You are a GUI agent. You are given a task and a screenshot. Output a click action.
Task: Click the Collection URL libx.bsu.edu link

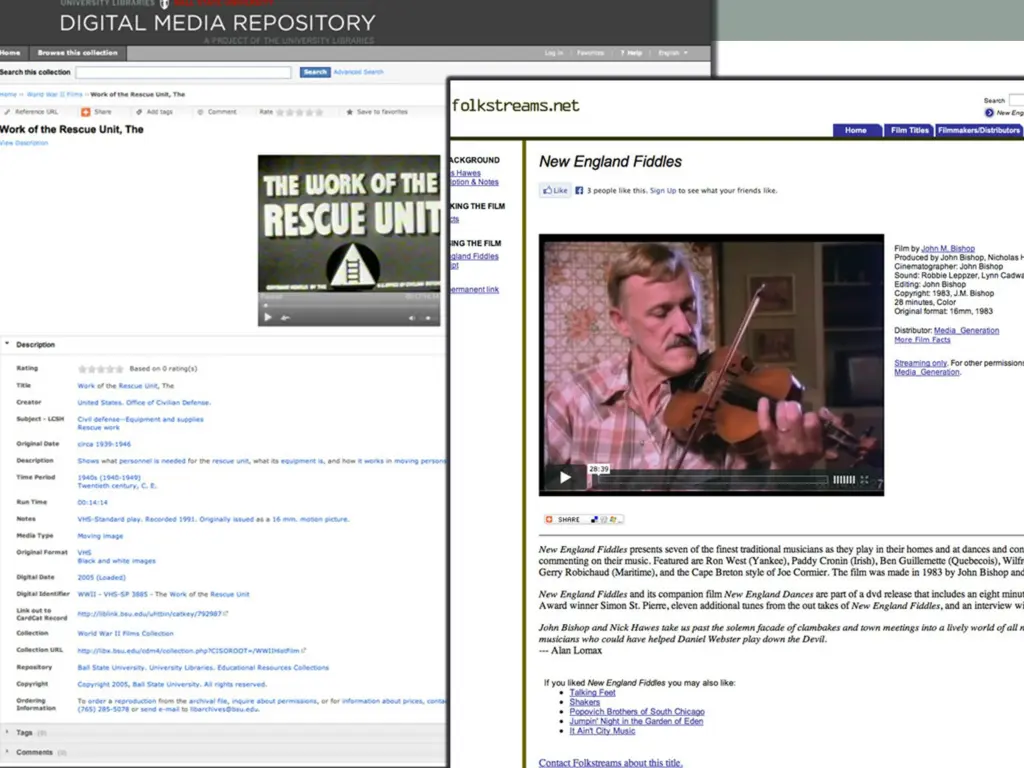(191, 650)
